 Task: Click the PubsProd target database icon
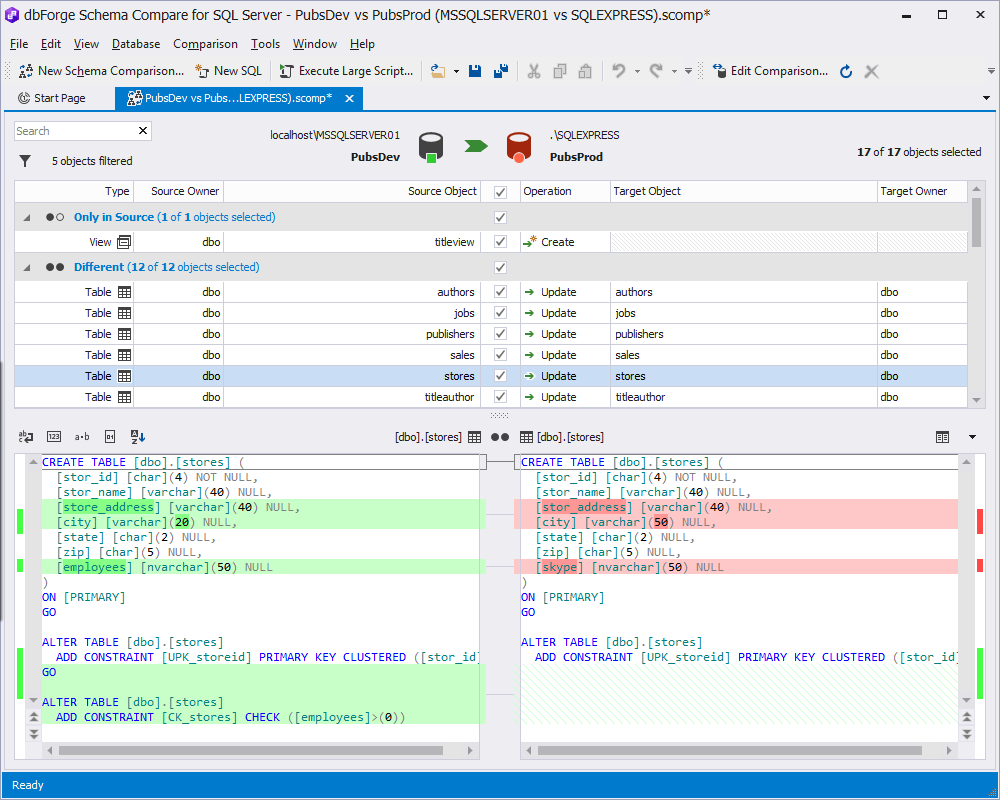click(518, 147)
